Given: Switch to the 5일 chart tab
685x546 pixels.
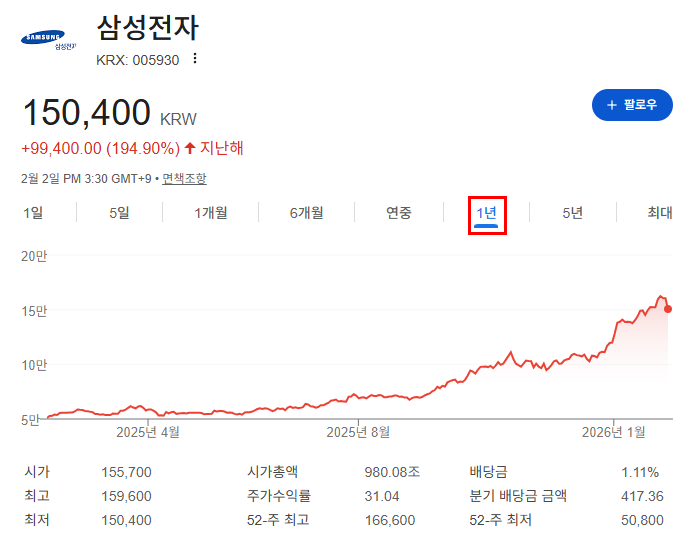Looking at the screenshot, I should point(119,213).
